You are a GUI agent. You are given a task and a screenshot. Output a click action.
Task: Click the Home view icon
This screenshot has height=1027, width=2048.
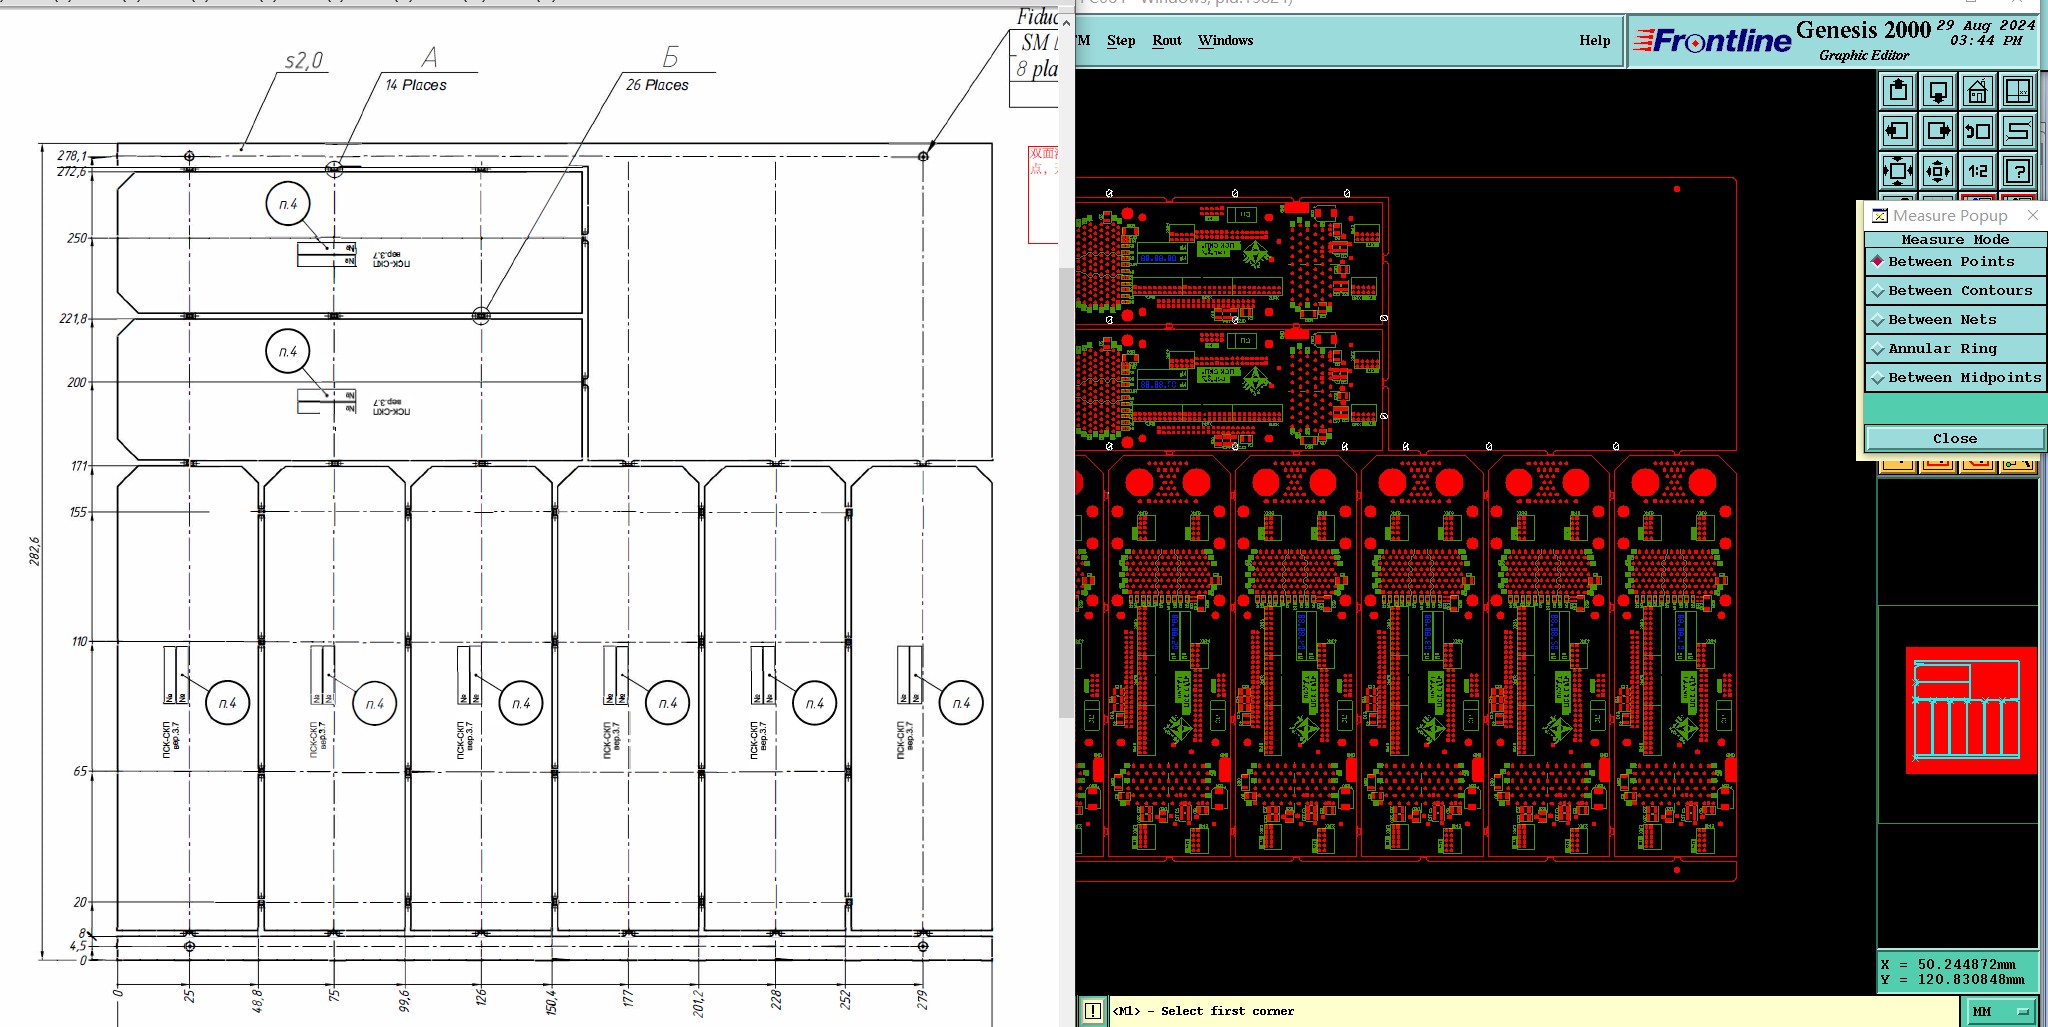1977,92
